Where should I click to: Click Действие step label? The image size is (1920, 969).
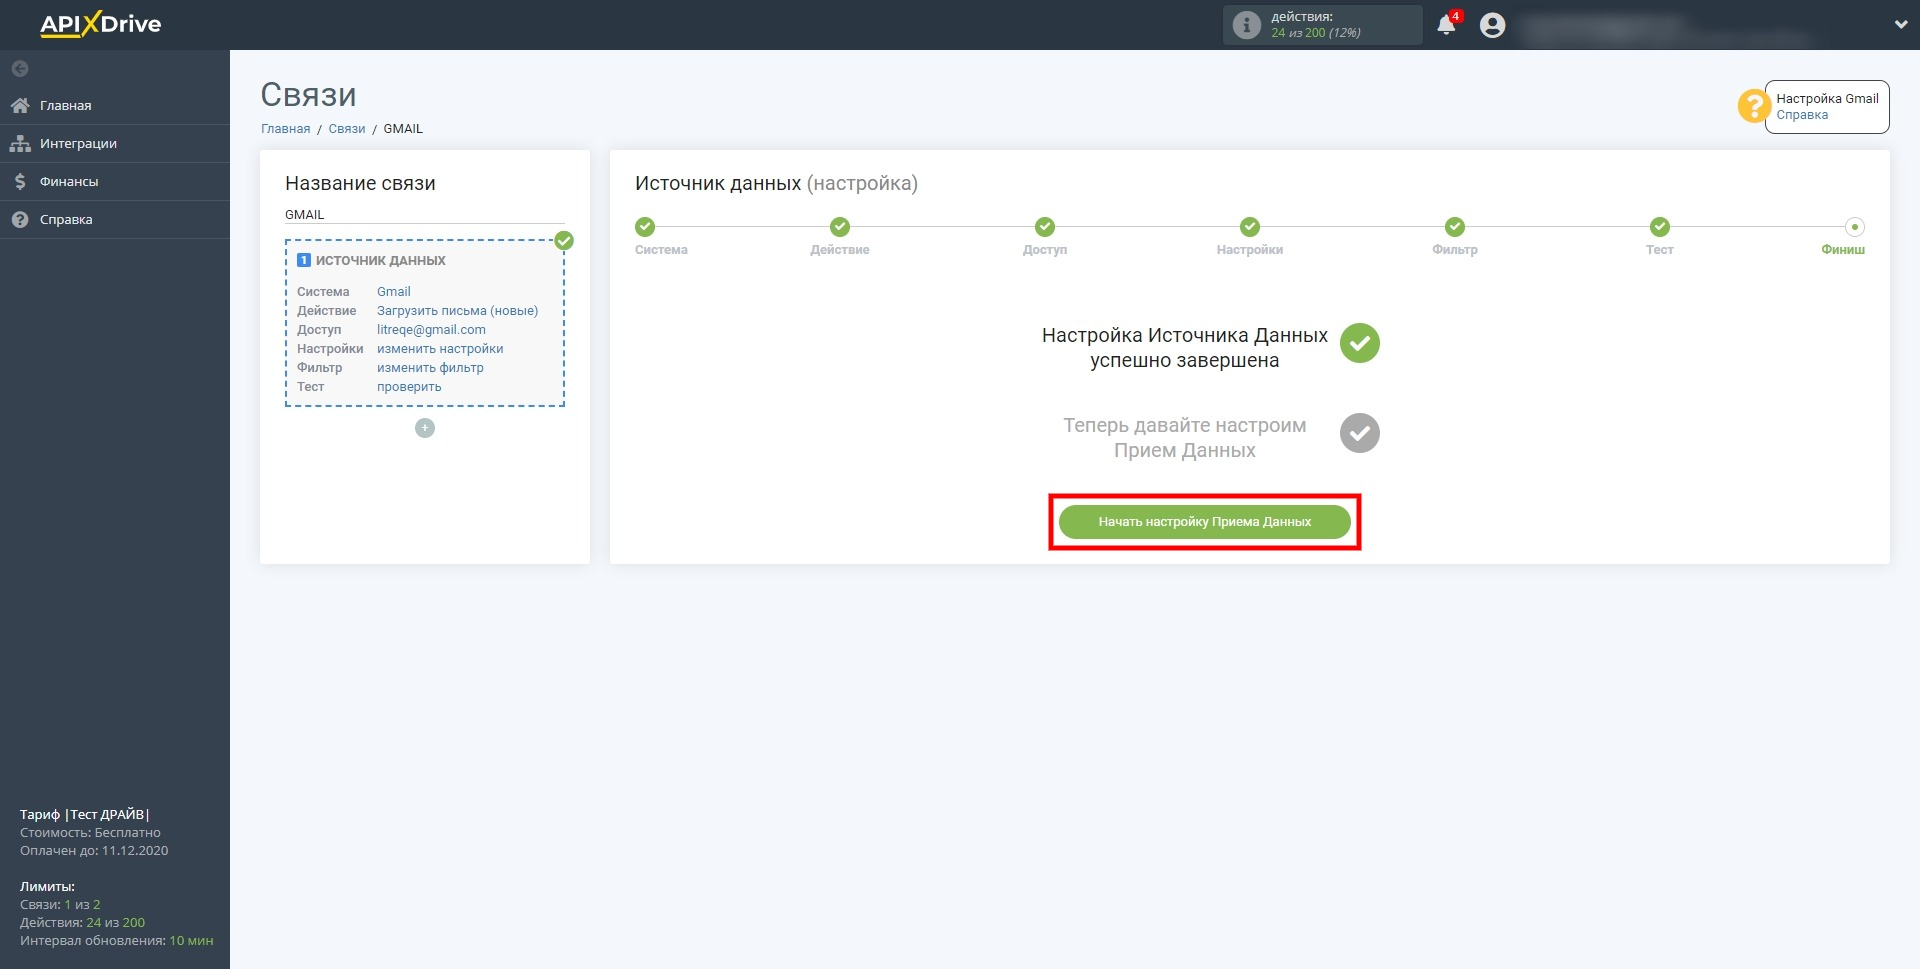point(840,250)
